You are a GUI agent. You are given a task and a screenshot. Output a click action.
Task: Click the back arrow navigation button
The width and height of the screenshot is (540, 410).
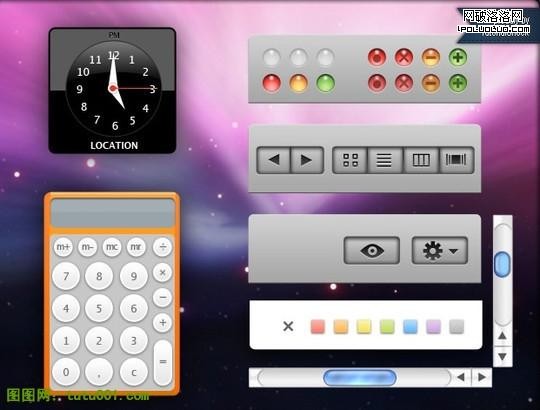click(274, 160)
